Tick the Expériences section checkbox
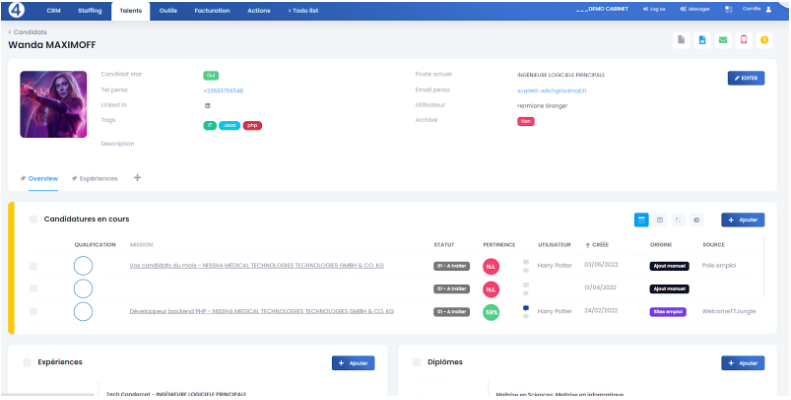791x400 pixels. pos(27,362)
